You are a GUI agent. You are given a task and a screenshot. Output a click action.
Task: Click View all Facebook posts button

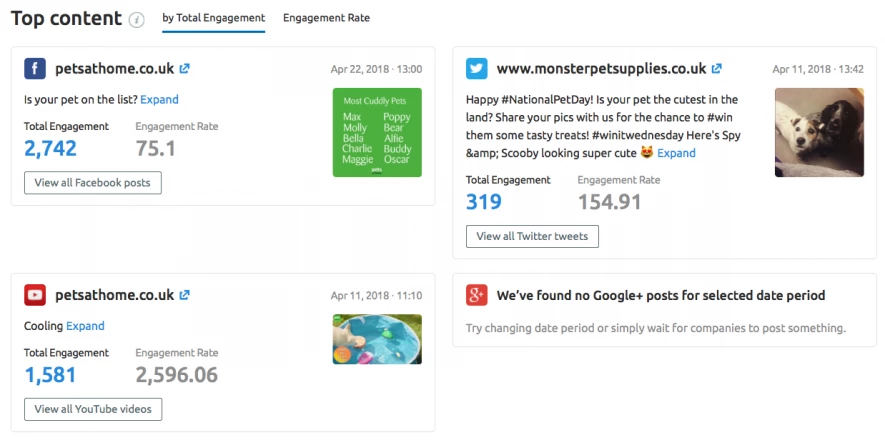click(x=93, y=183)
